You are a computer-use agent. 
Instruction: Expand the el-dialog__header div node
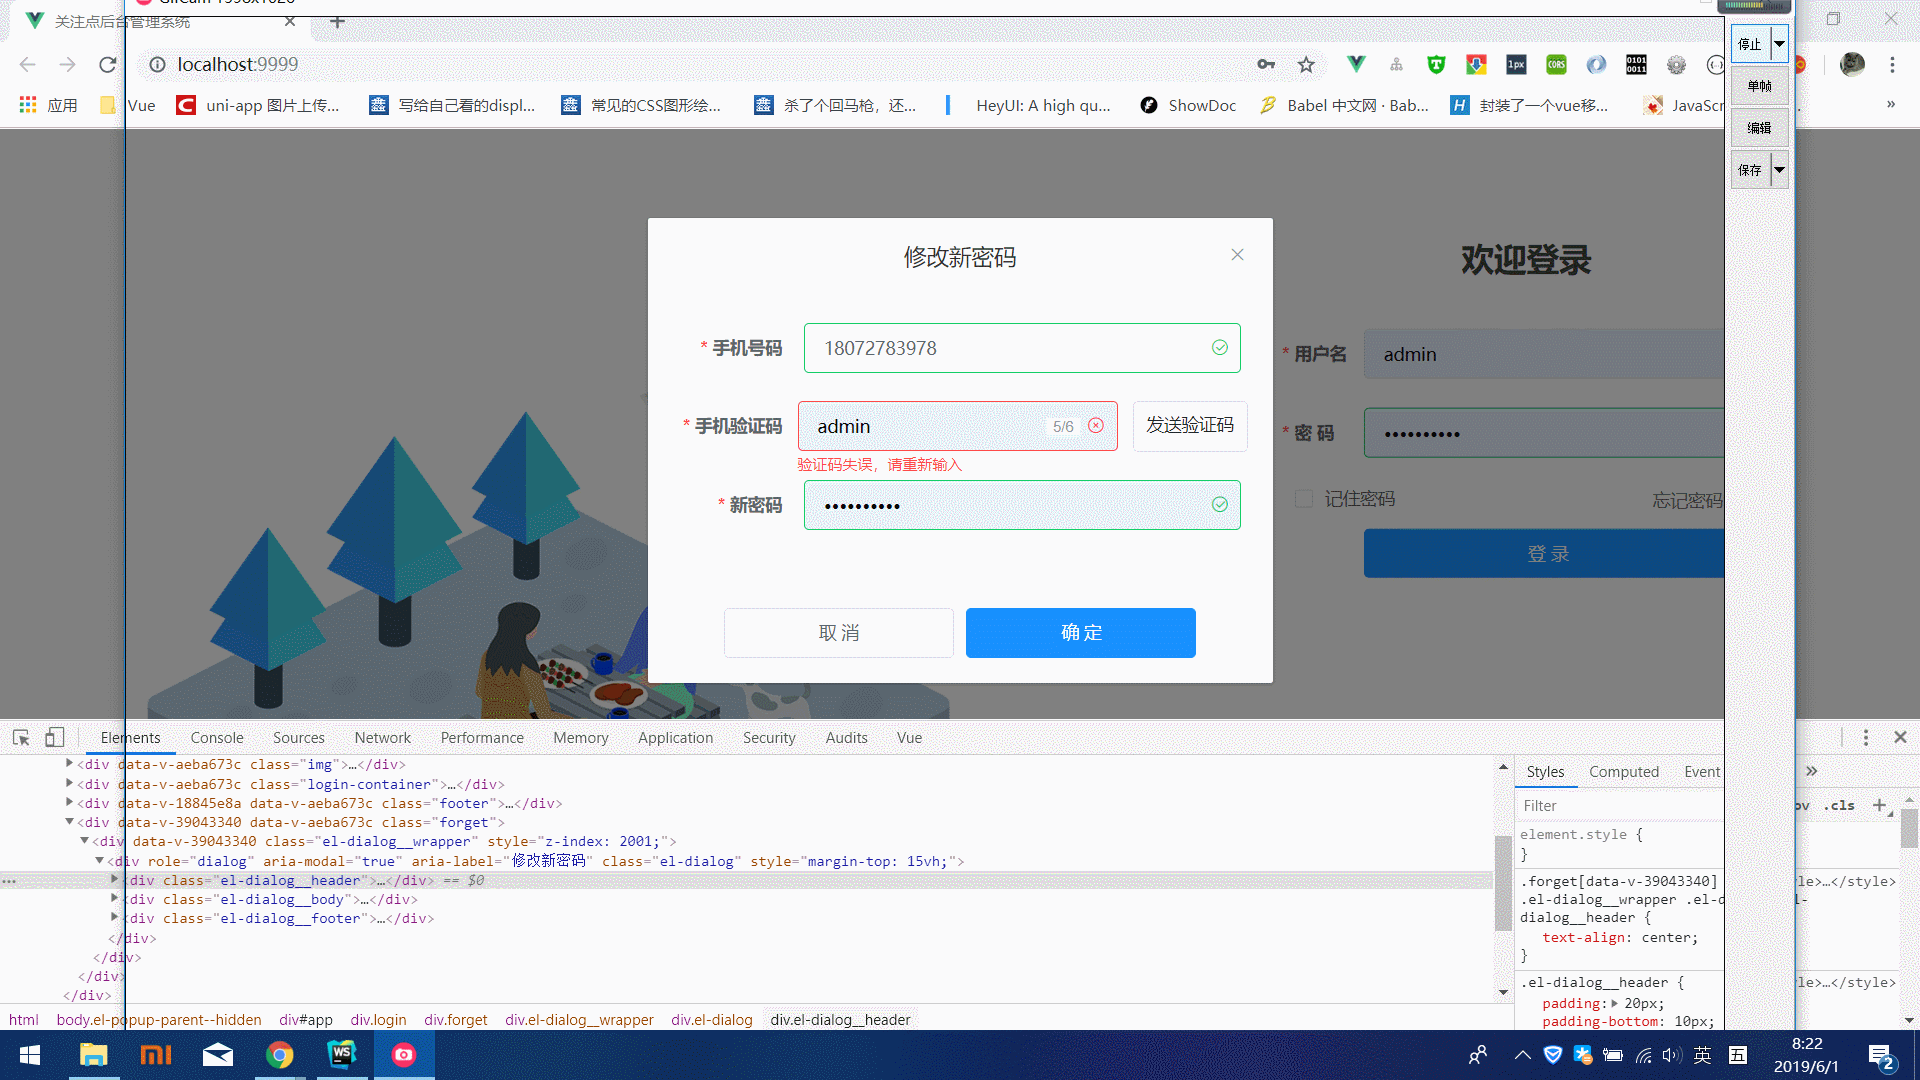[x=114, y=880]
